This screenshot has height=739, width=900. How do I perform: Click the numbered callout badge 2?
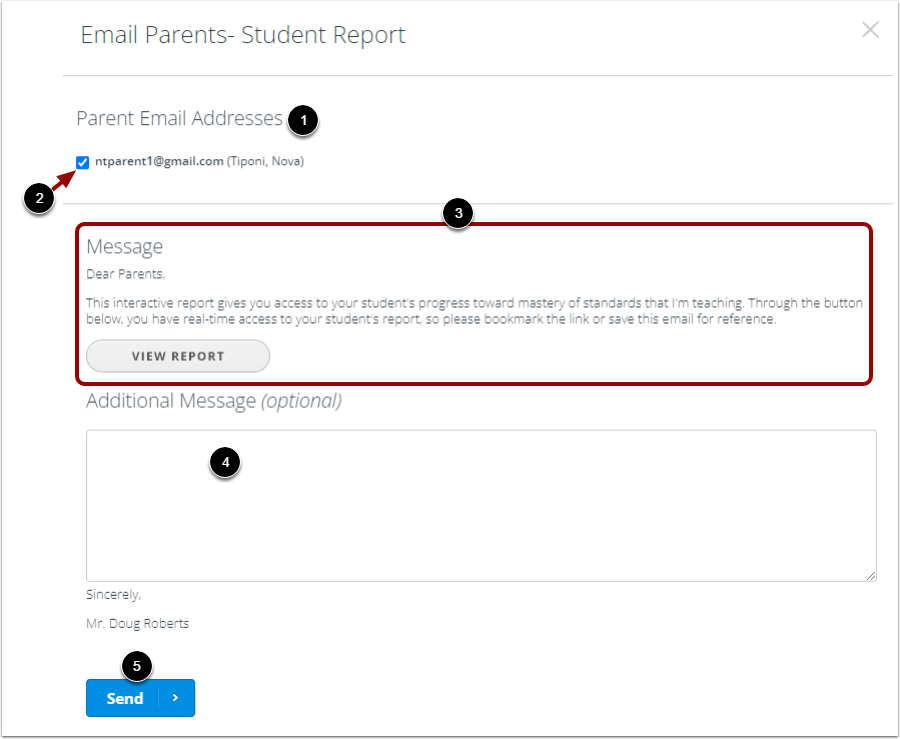point(38,199)
